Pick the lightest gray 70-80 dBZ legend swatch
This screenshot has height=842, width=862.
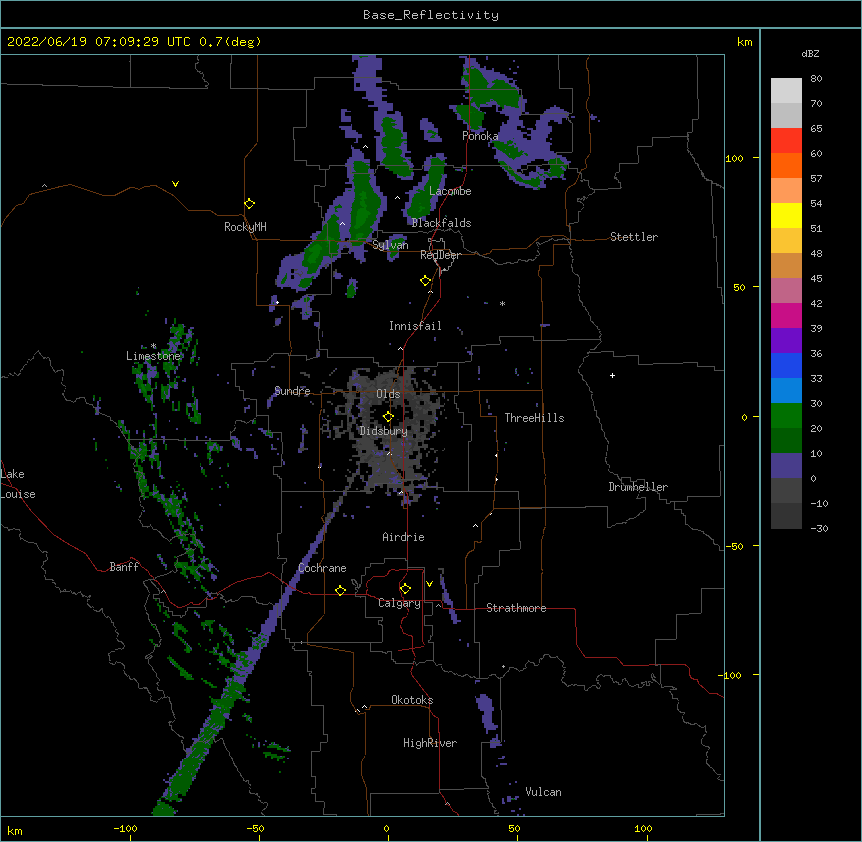pos(786,91)
